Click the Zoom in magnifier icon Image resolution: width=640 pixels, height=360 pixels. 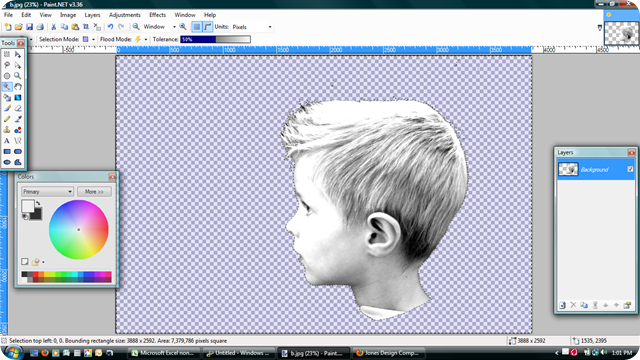[x=183, y=27]
